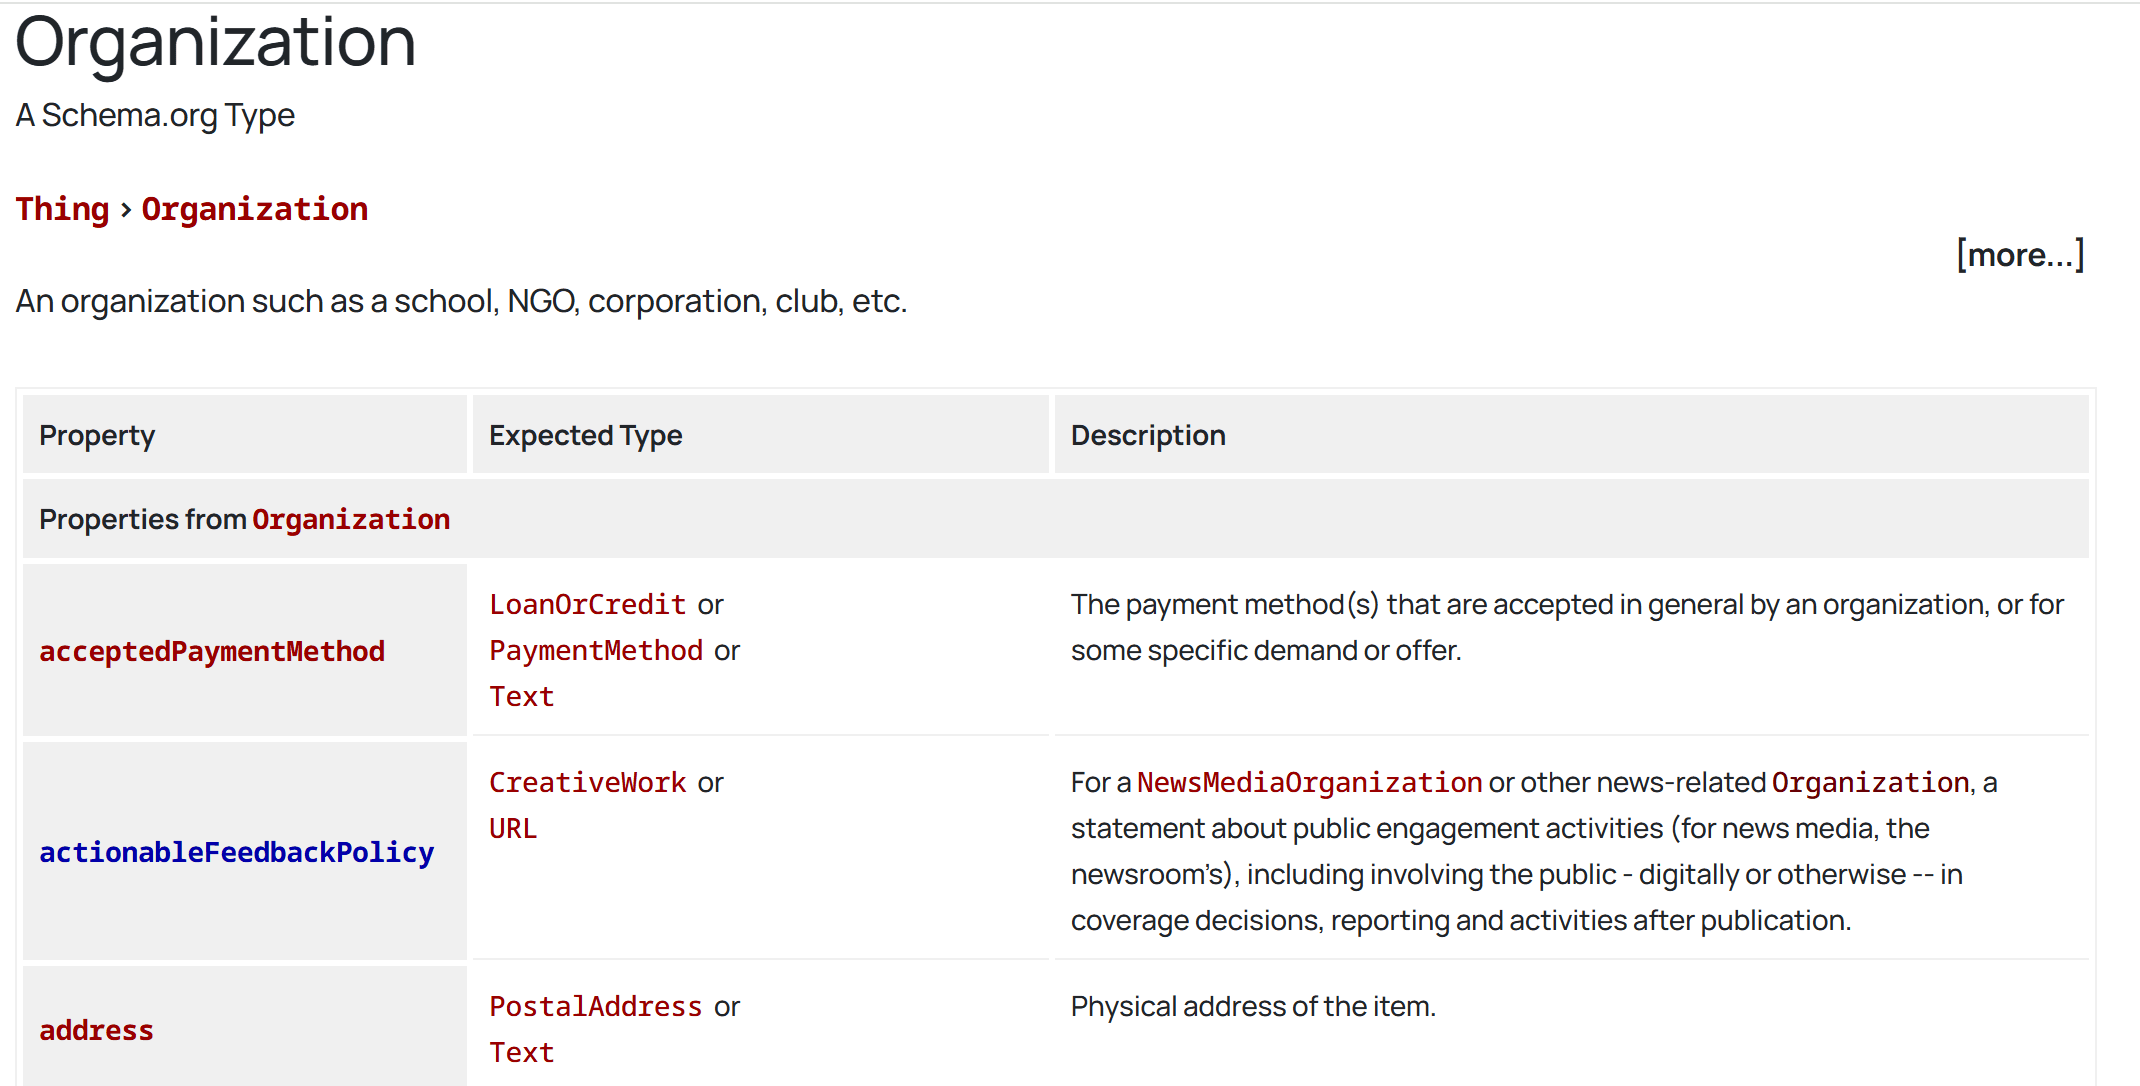Viewport: 2140px width, 1086px height.
Task: Open the actionableFeedbackPolicy property link
Action: tap(236, 852)
